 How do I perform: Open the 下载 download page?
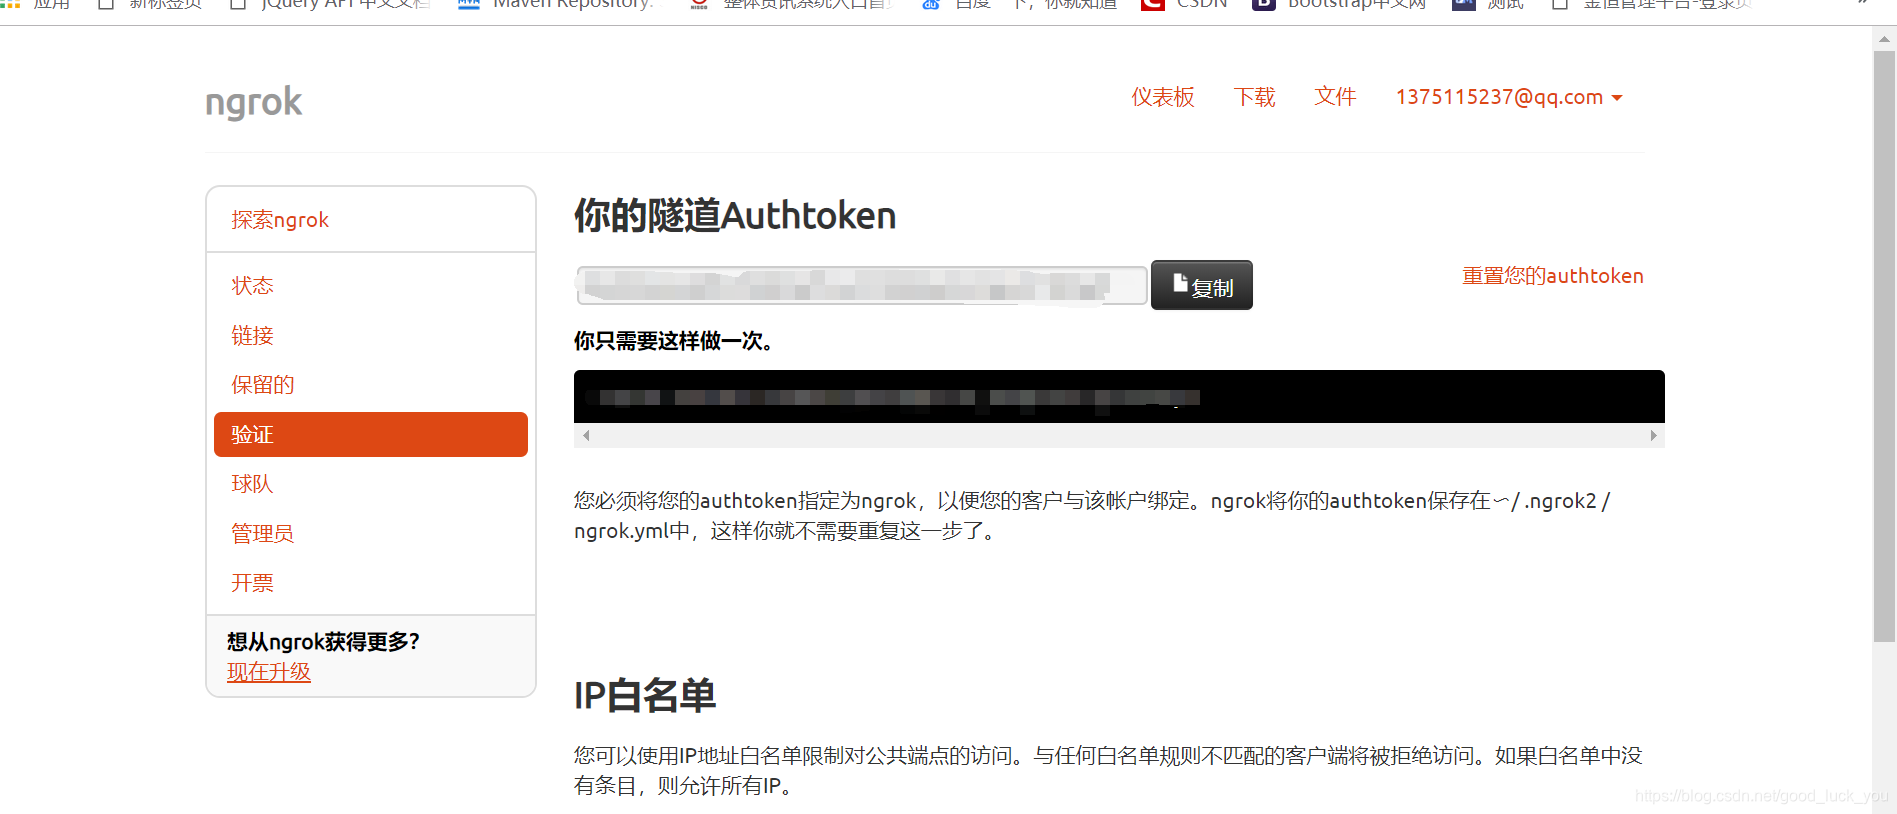[1254, 97]
